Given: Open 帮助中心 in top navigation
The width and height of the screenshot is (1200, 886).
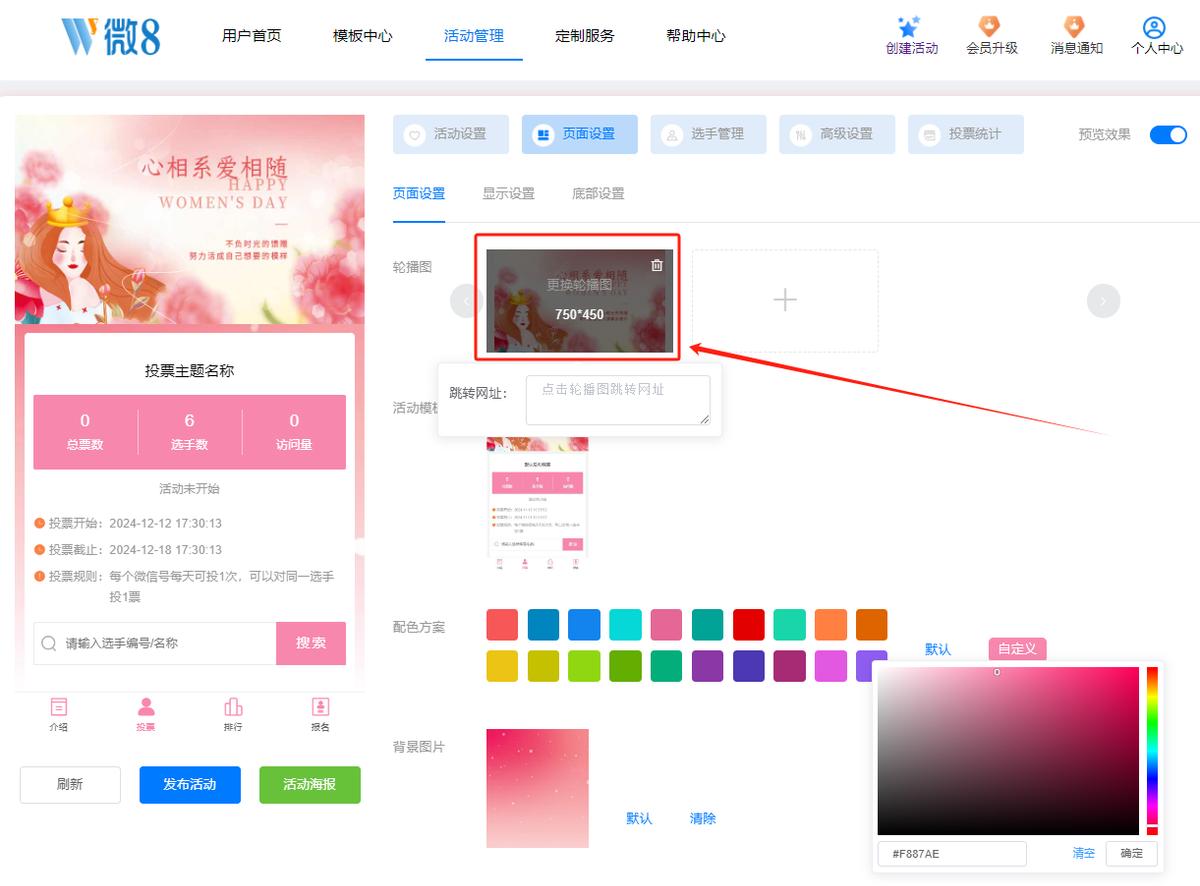Looking at the screenshot, I should (696, 36).
